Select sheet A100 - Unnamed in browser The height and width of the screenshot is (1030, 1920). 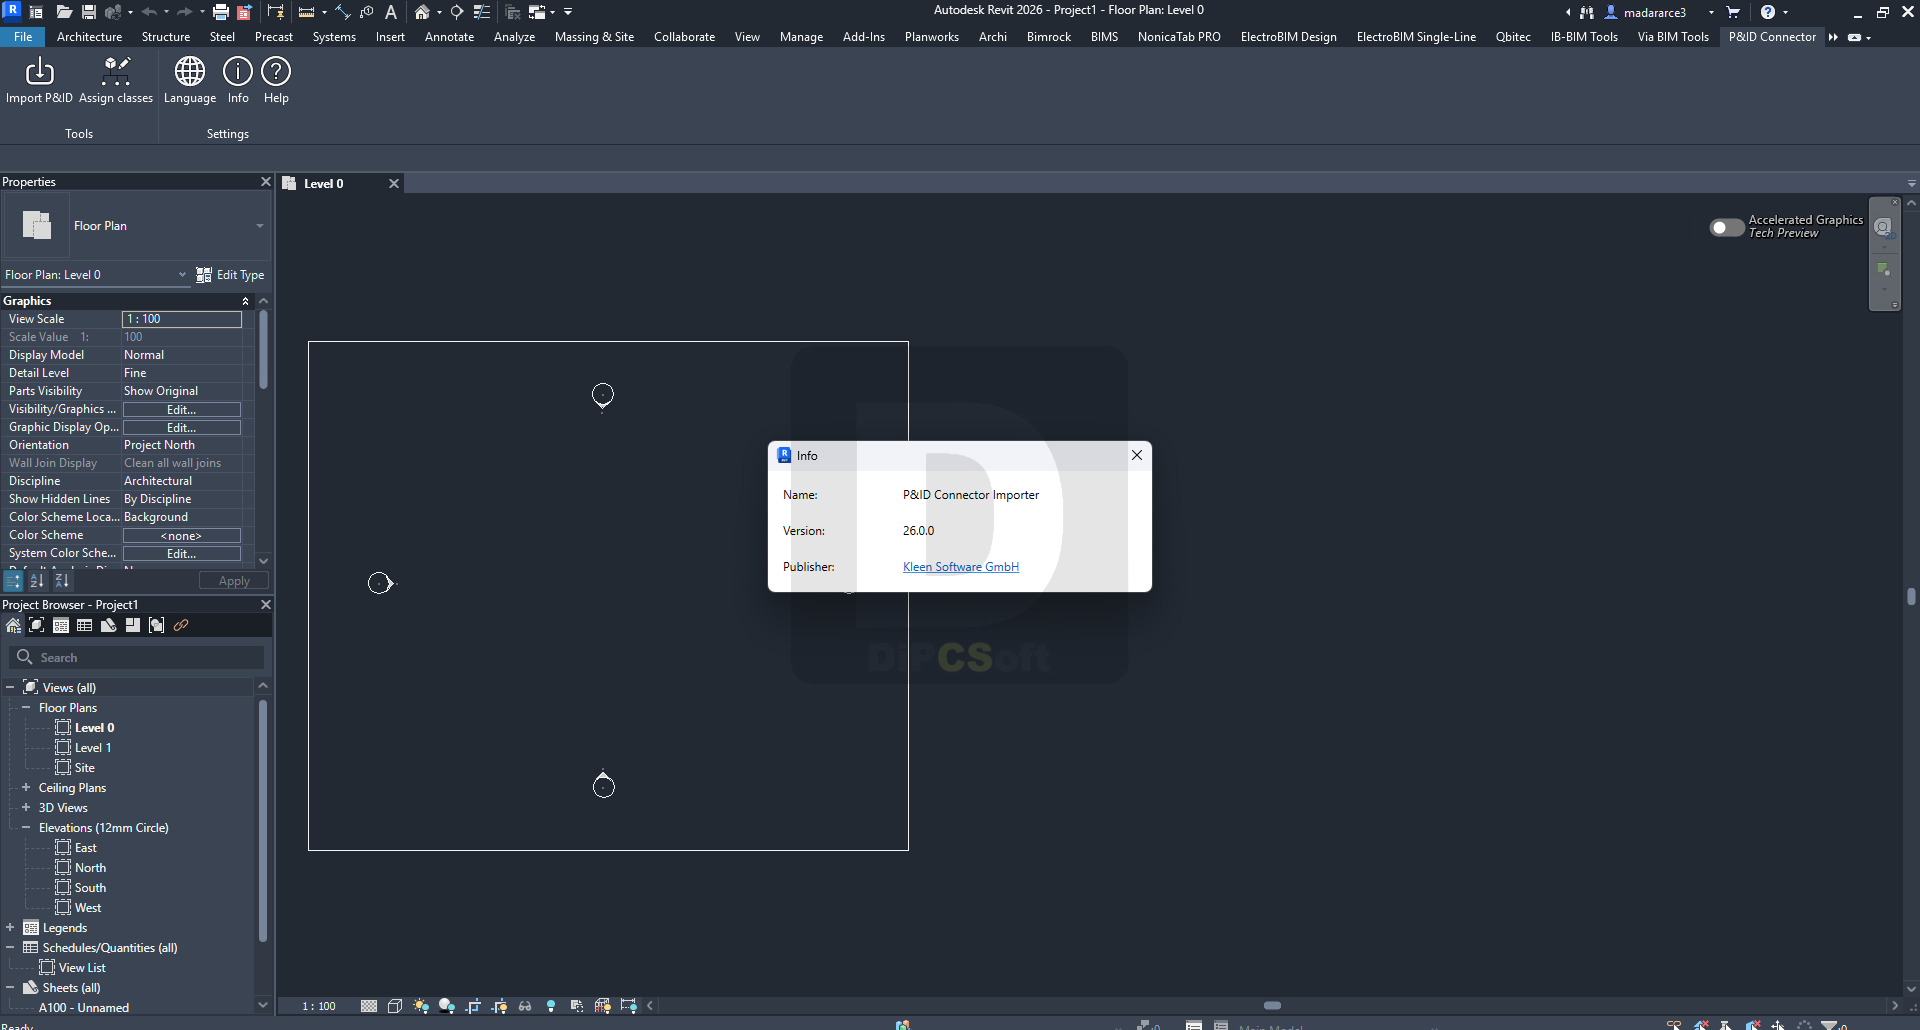[x=84, y=1008]
